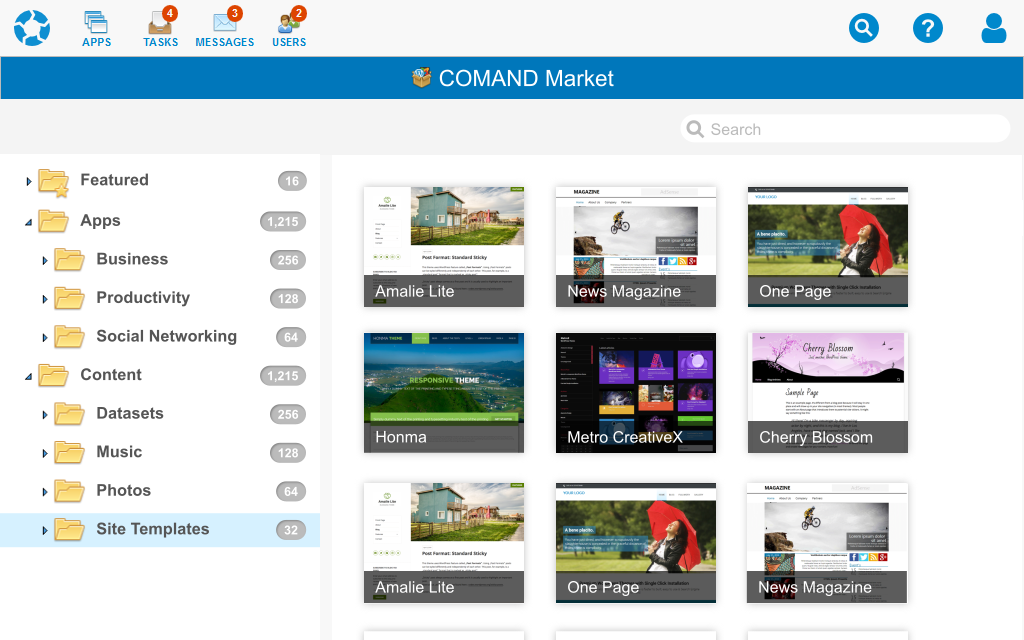Click the COMAND logo icon

(x=32, y=28)
